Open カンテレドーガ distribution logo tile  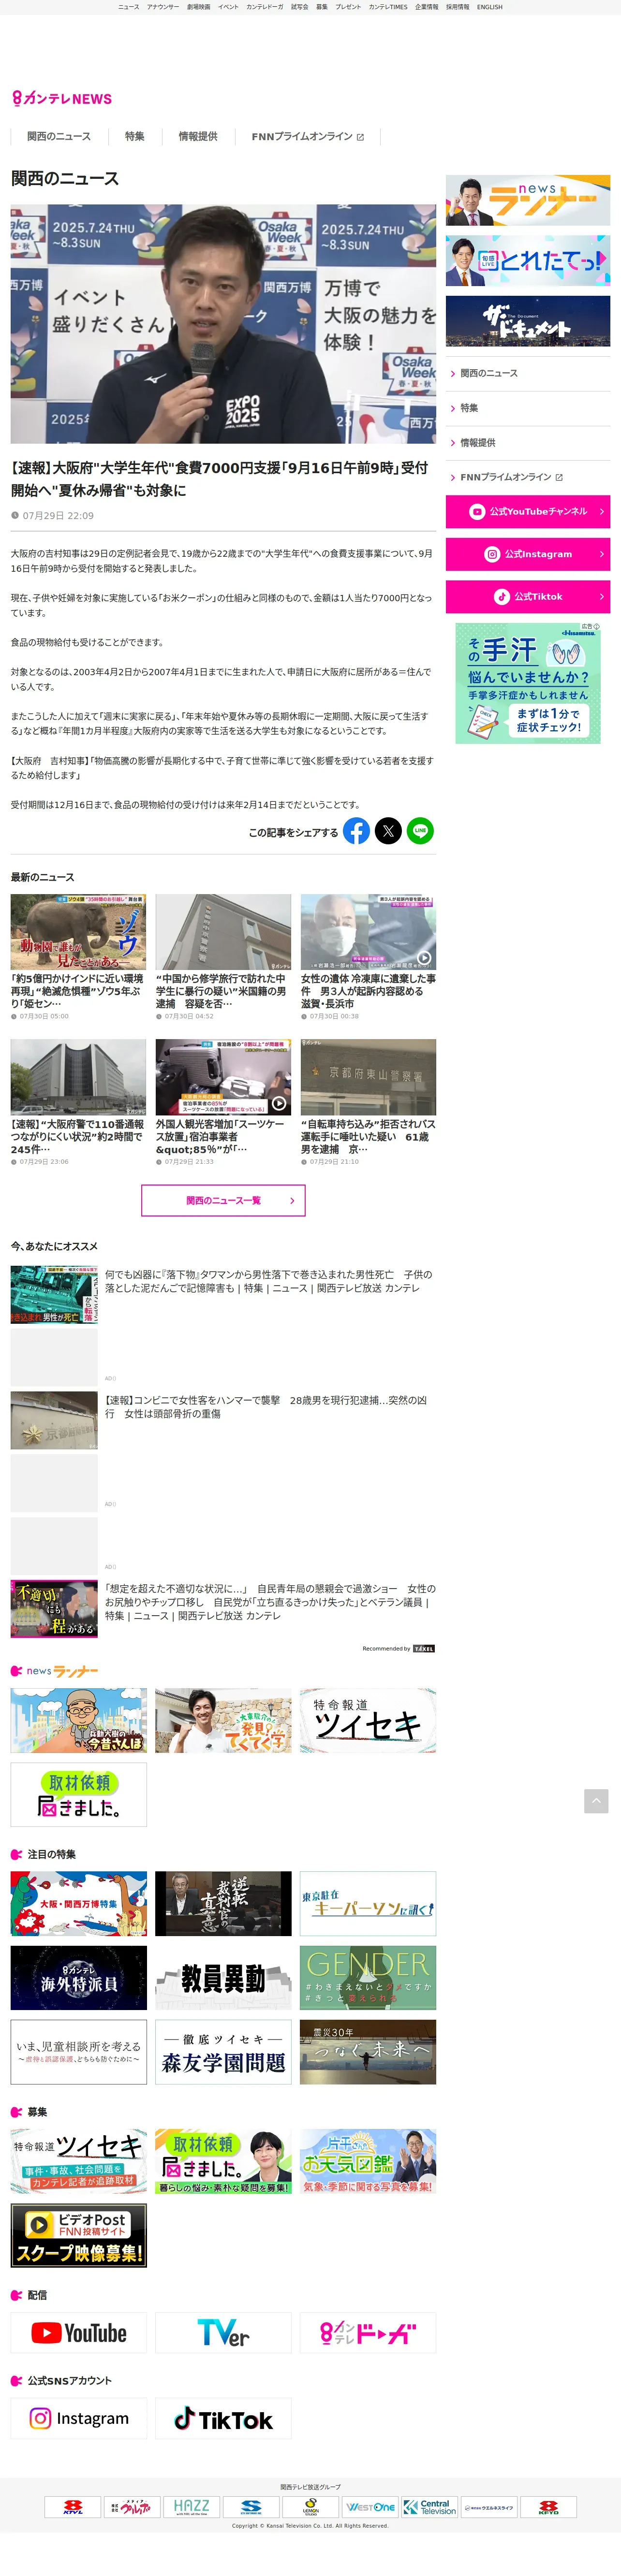click(x=368, y=2333)
